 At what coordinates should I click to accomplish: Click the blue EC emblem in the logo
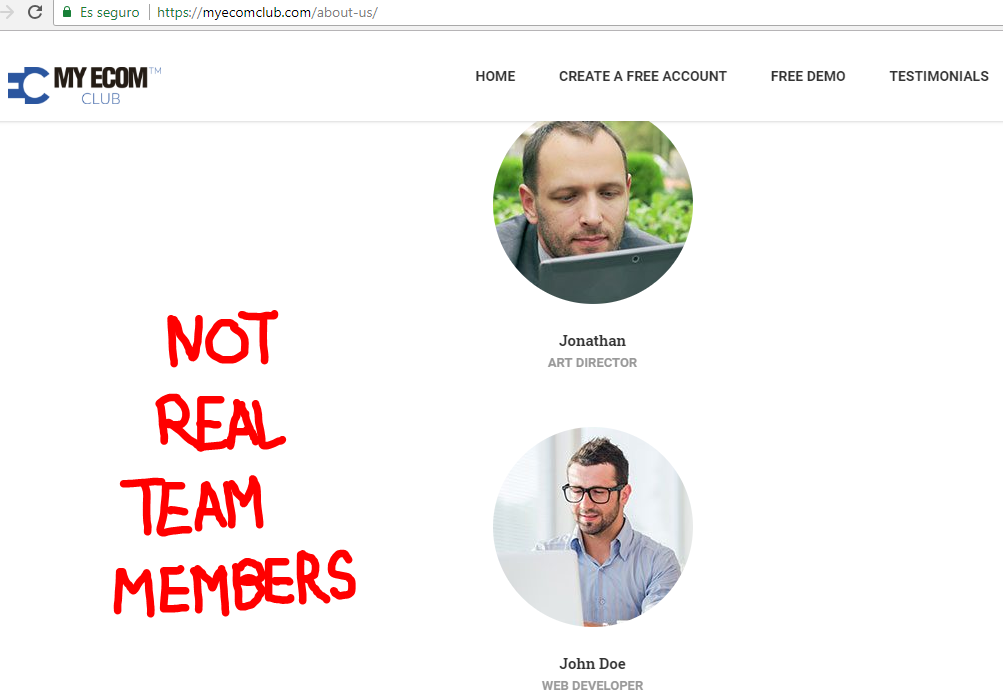pos(28,85)
